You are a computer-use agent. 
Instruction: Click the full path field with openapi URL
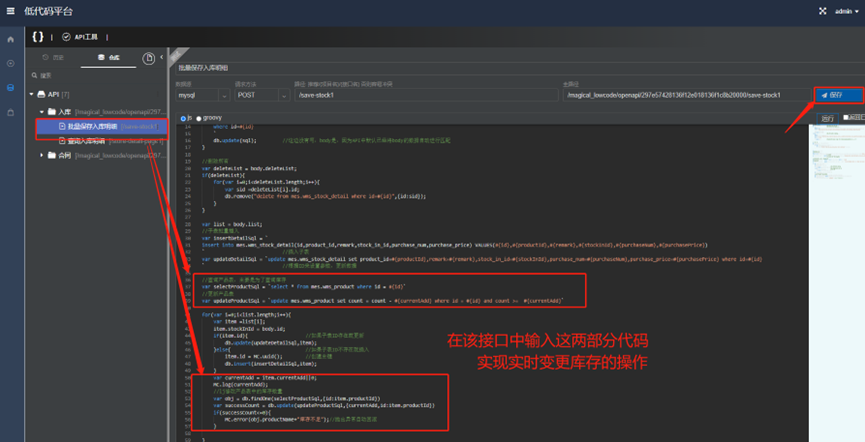(687, 95)
